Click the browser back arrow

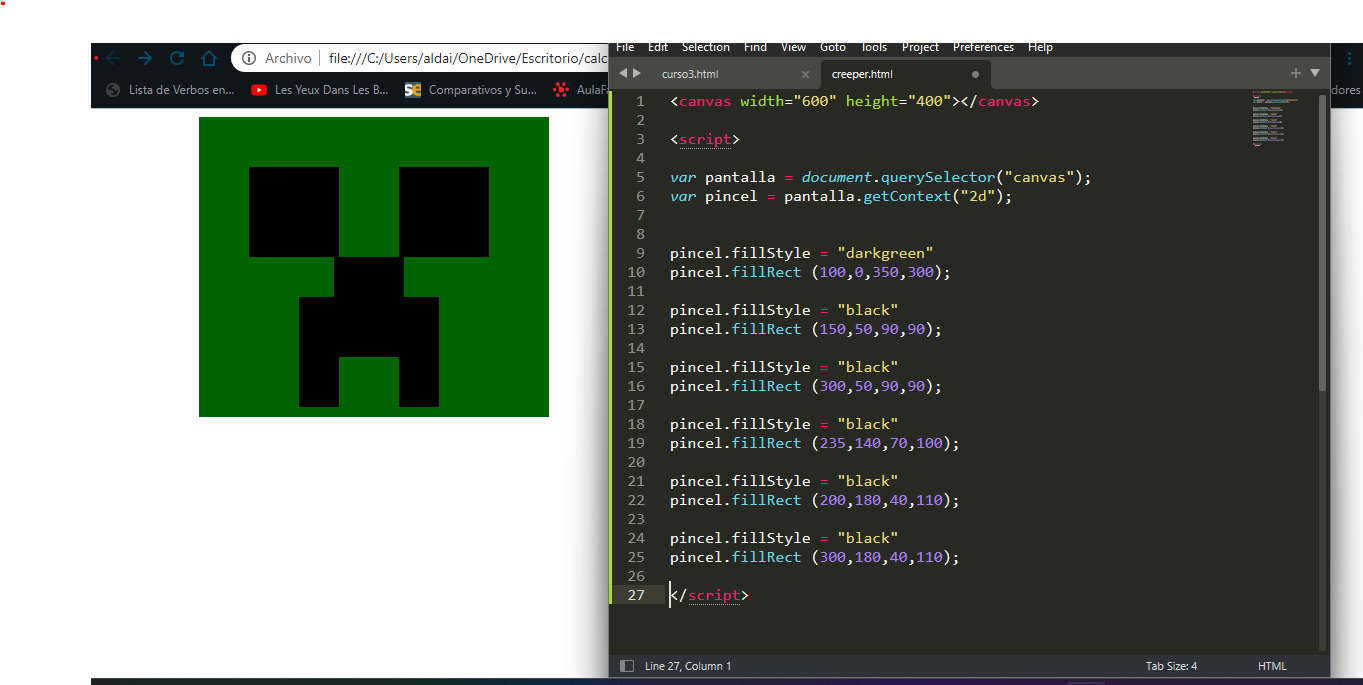(113, 58)
